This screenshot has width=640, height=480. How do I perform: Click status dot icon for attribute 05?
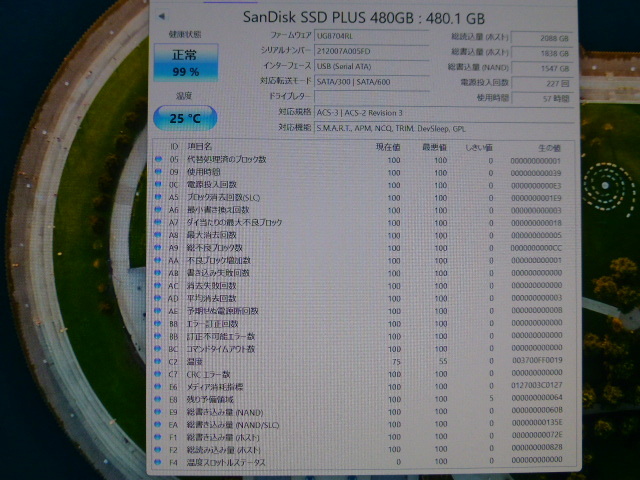(158, 159)
